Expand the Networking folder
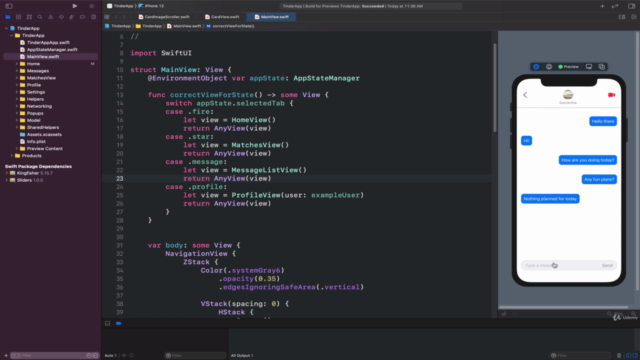 pos(17,106)
